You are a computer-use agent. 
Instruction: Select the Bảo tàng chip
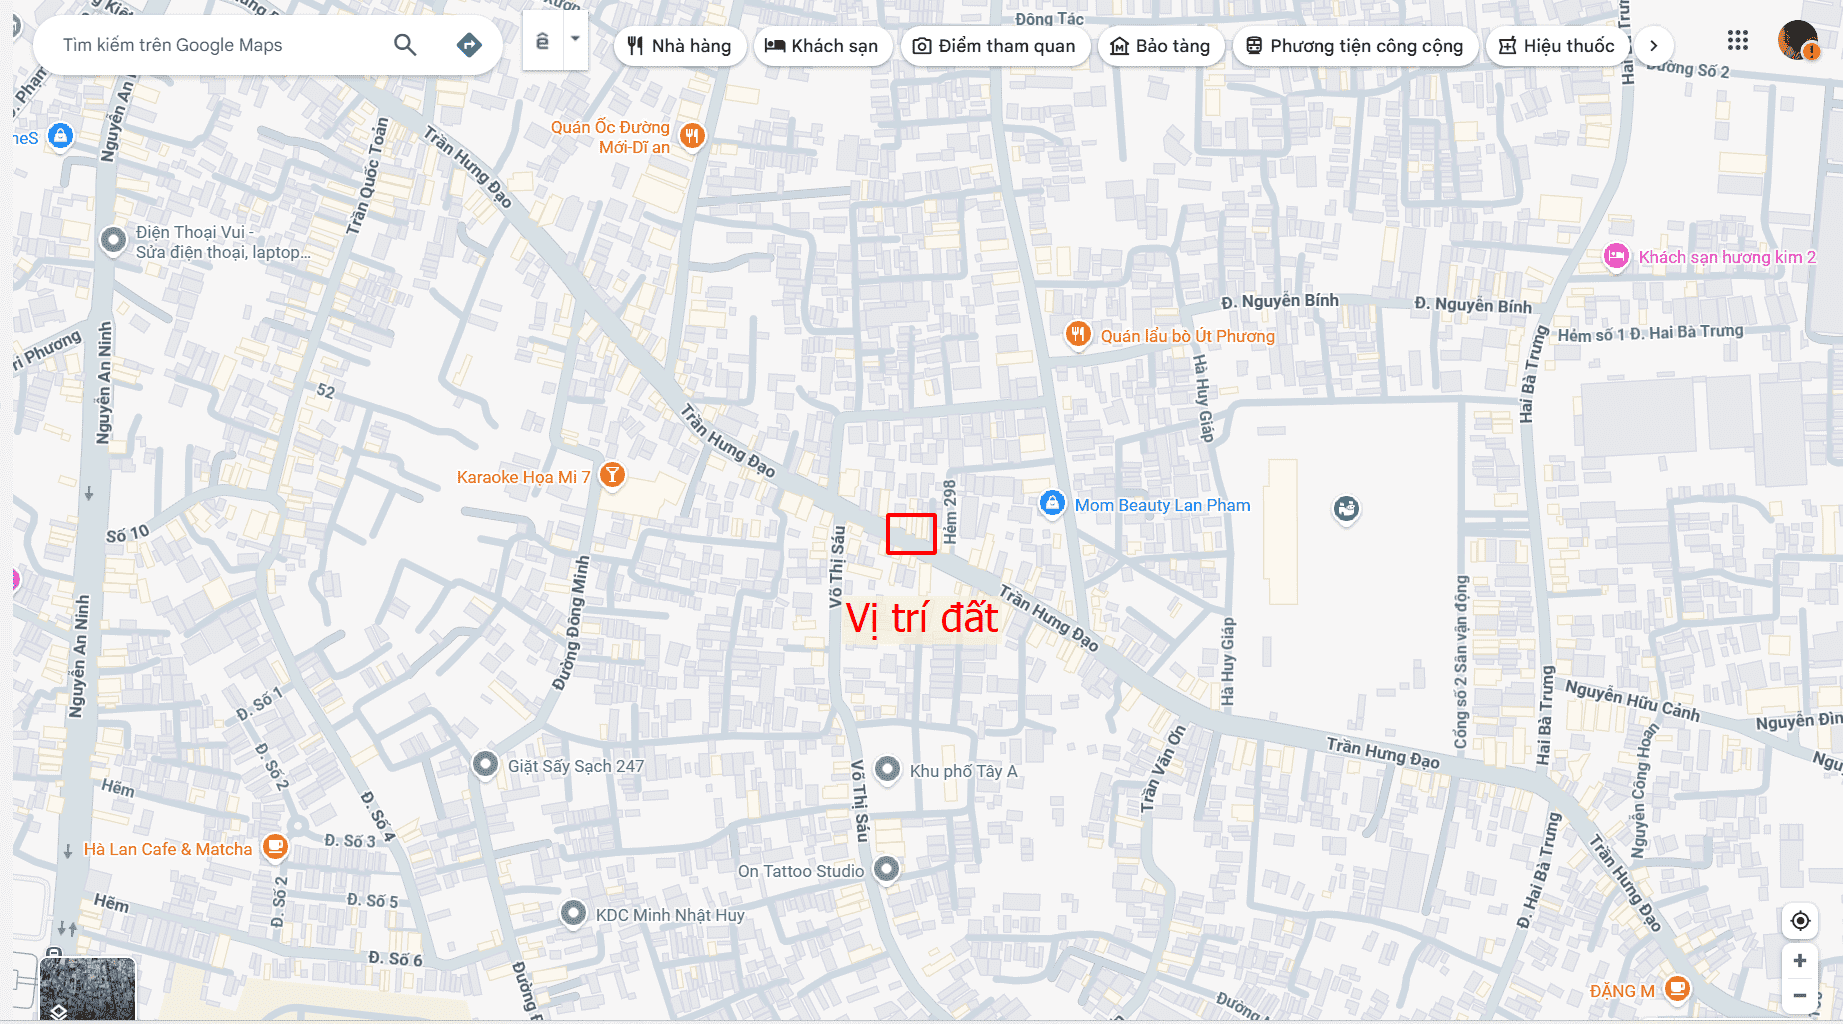tap(1161, 46)
